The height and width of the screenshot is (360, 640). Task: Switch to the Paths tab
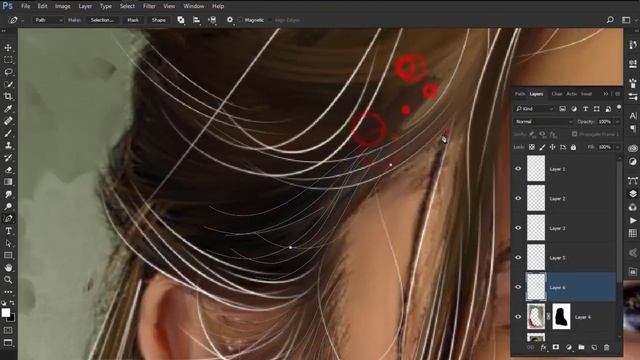(520, 94)
